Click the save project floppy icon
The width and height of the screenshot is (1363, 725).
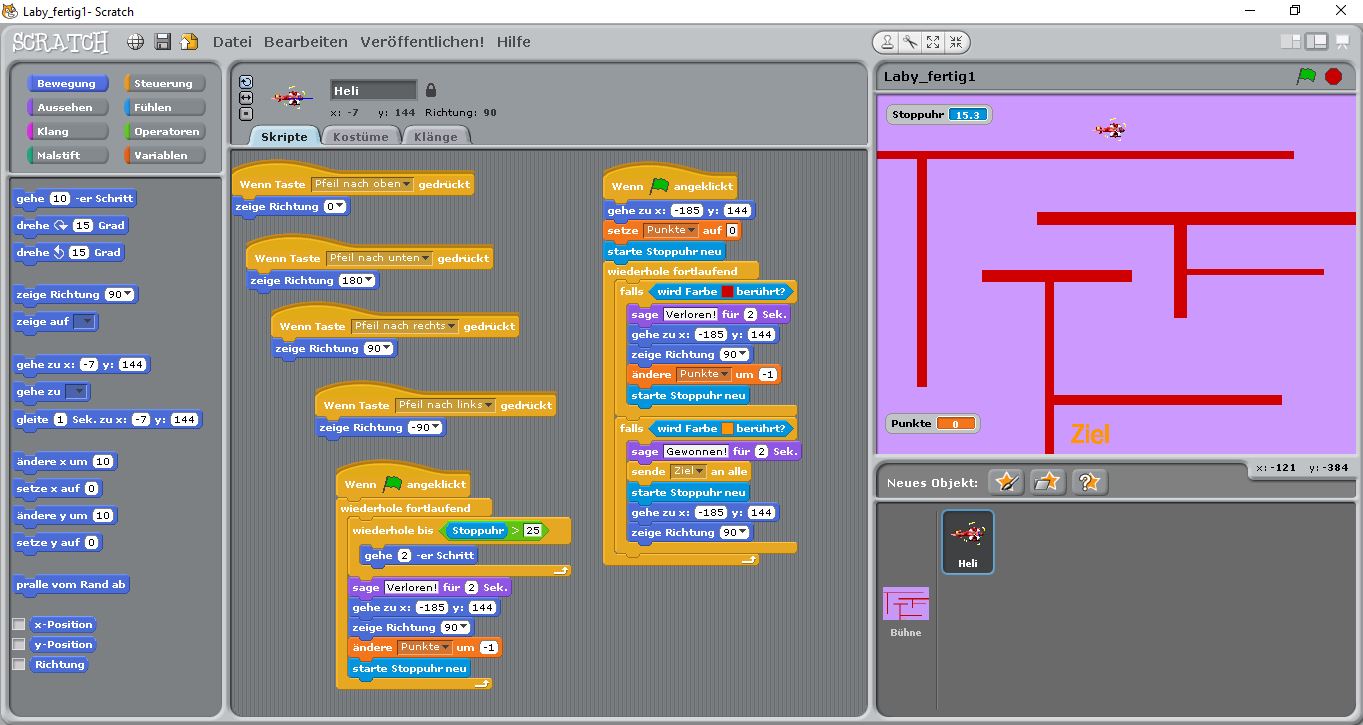pyautogui.click(x=162, y=42)
